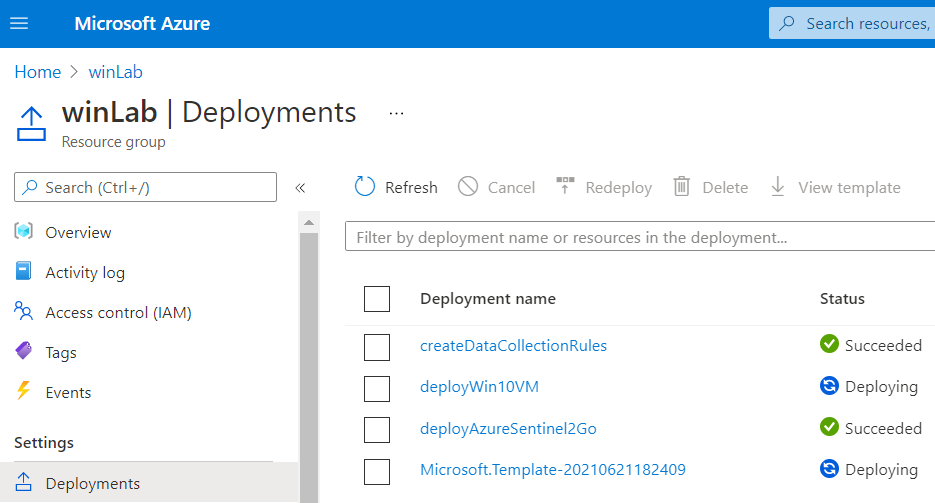This screenshot has width=935, height=503.
Task: Click the Delete trash can icon
Action: click(x=682, y=187)
